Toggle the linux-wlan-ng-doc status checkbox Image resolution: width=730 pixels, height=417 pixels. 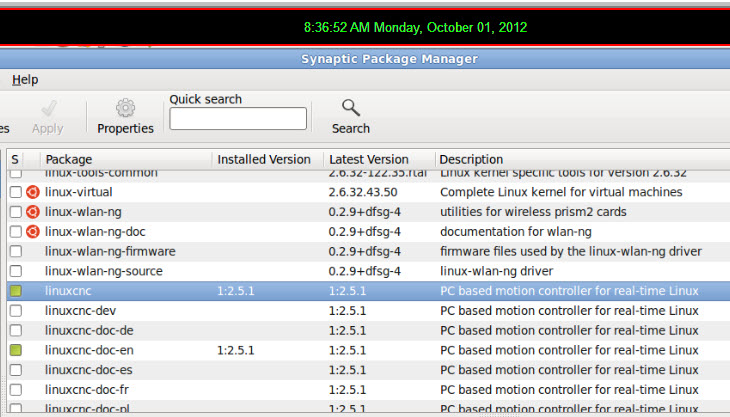point(16,231)
